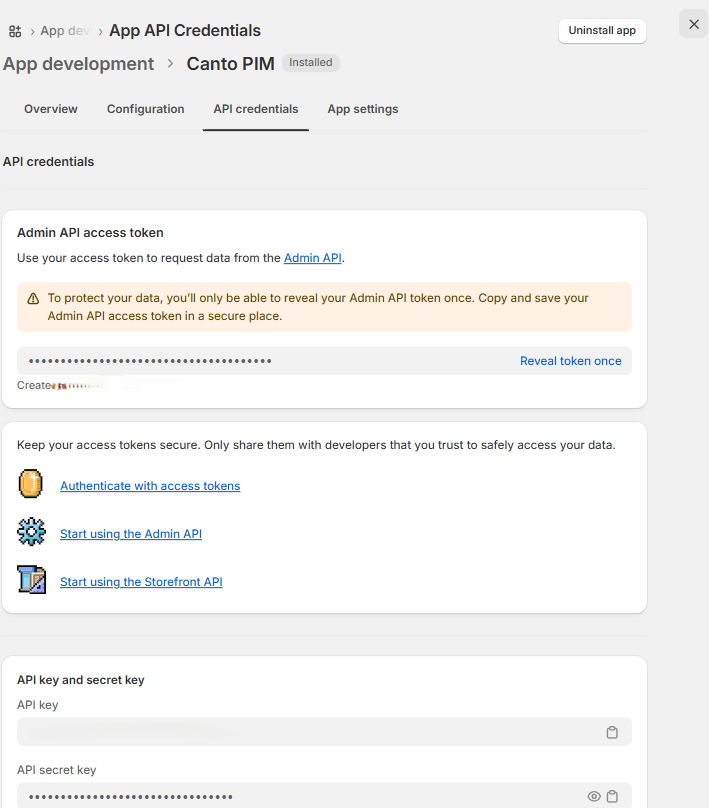Click the masked API secret key field
Image resolution: width=709 pixels, height=808 pixels.
[x=324, y=796]
